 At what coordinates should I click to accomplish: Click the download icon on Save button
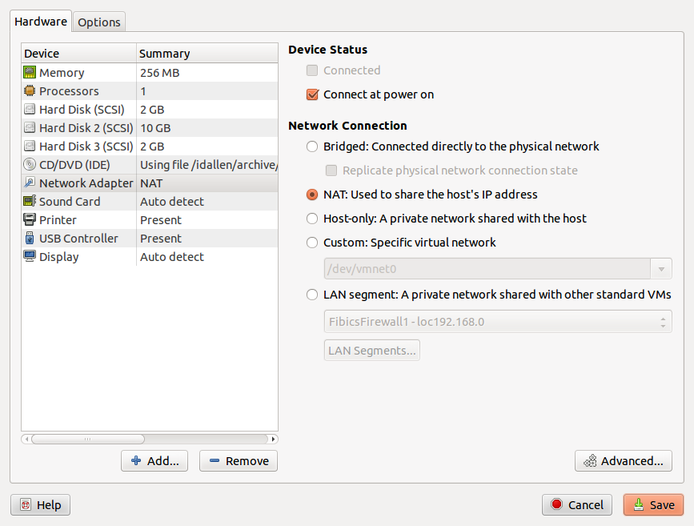639,505
